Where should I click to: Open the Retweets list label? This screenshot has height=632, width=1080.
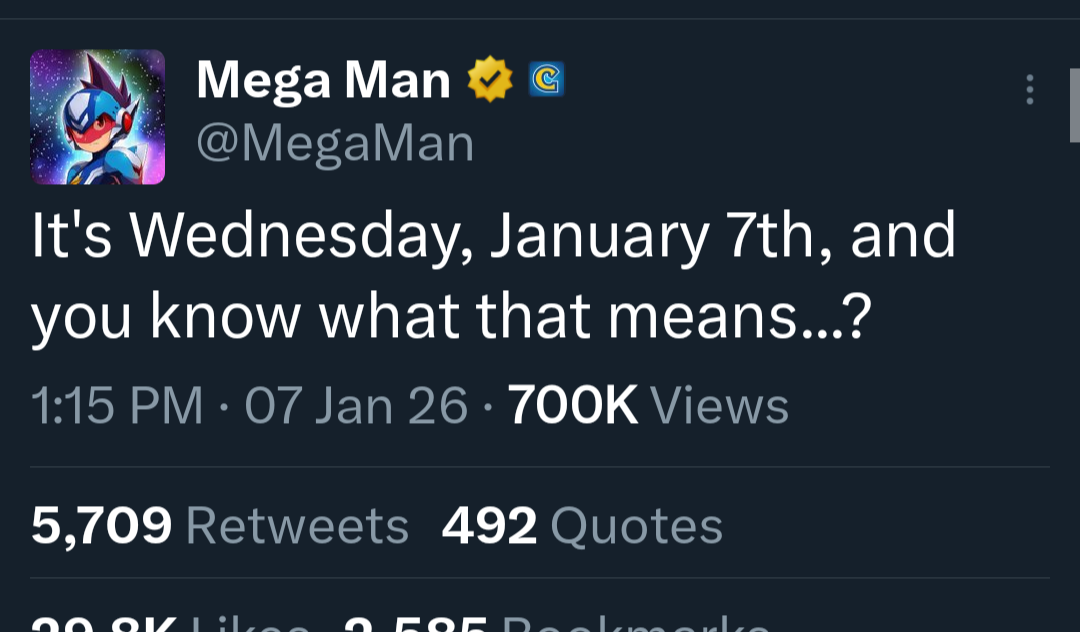[297, 526]
